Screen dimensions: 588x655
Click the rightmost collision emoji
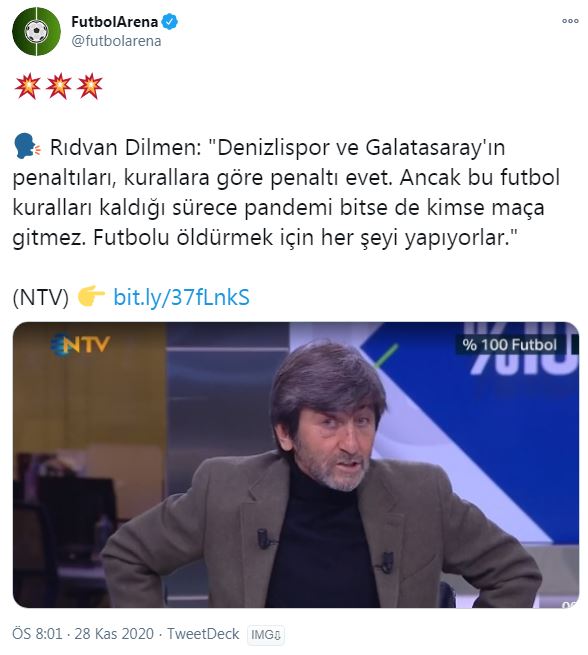coord(89,86)
